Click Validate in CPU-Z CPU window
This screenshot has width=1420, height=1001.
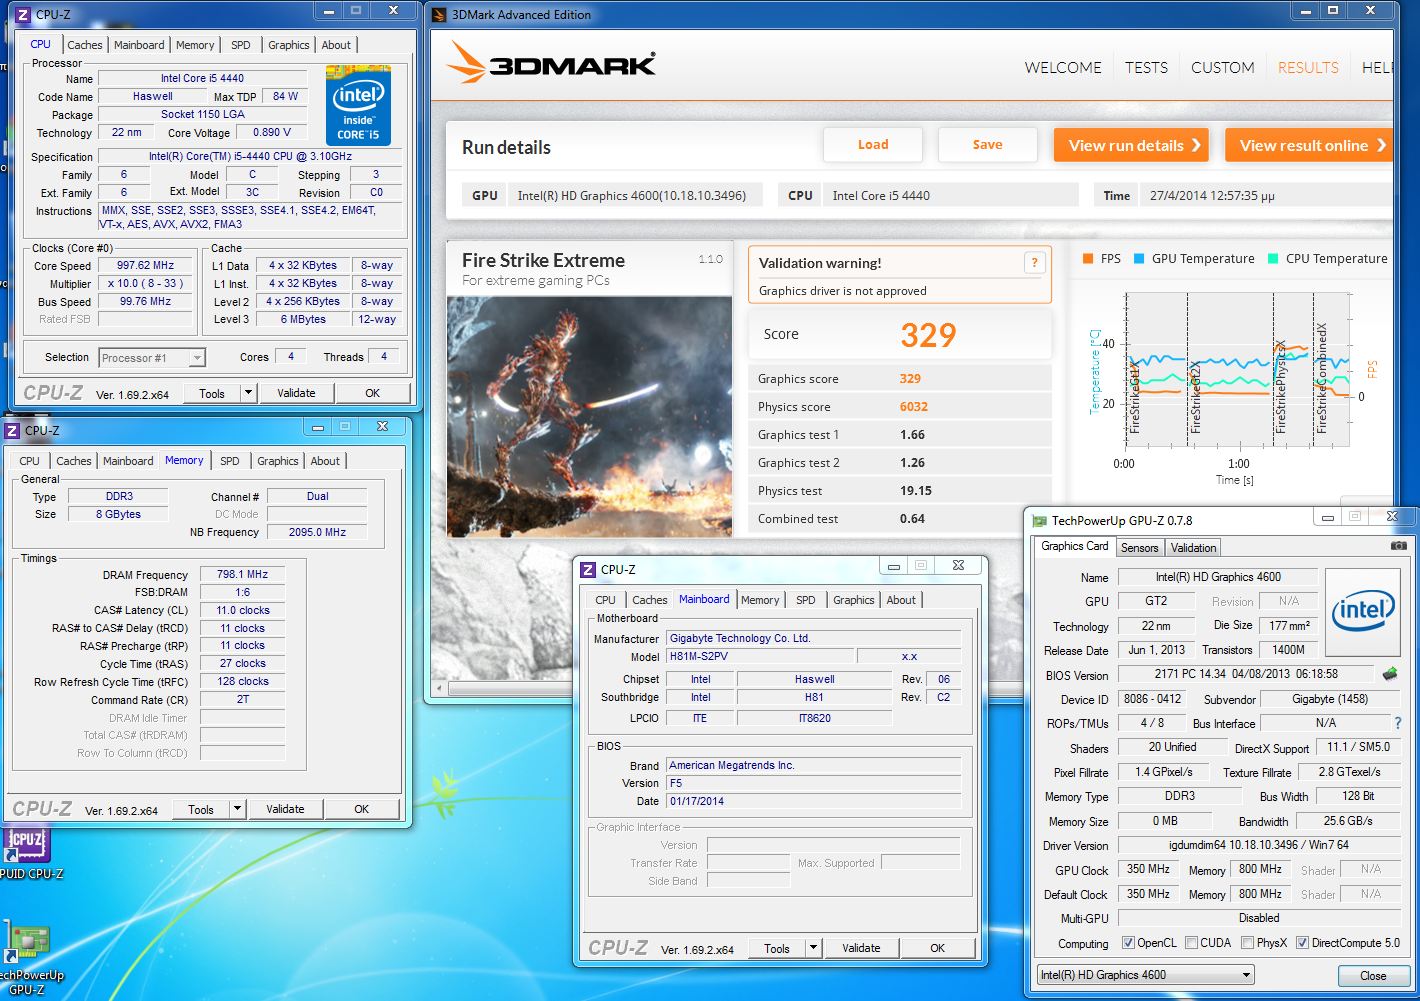pos(296,393)
